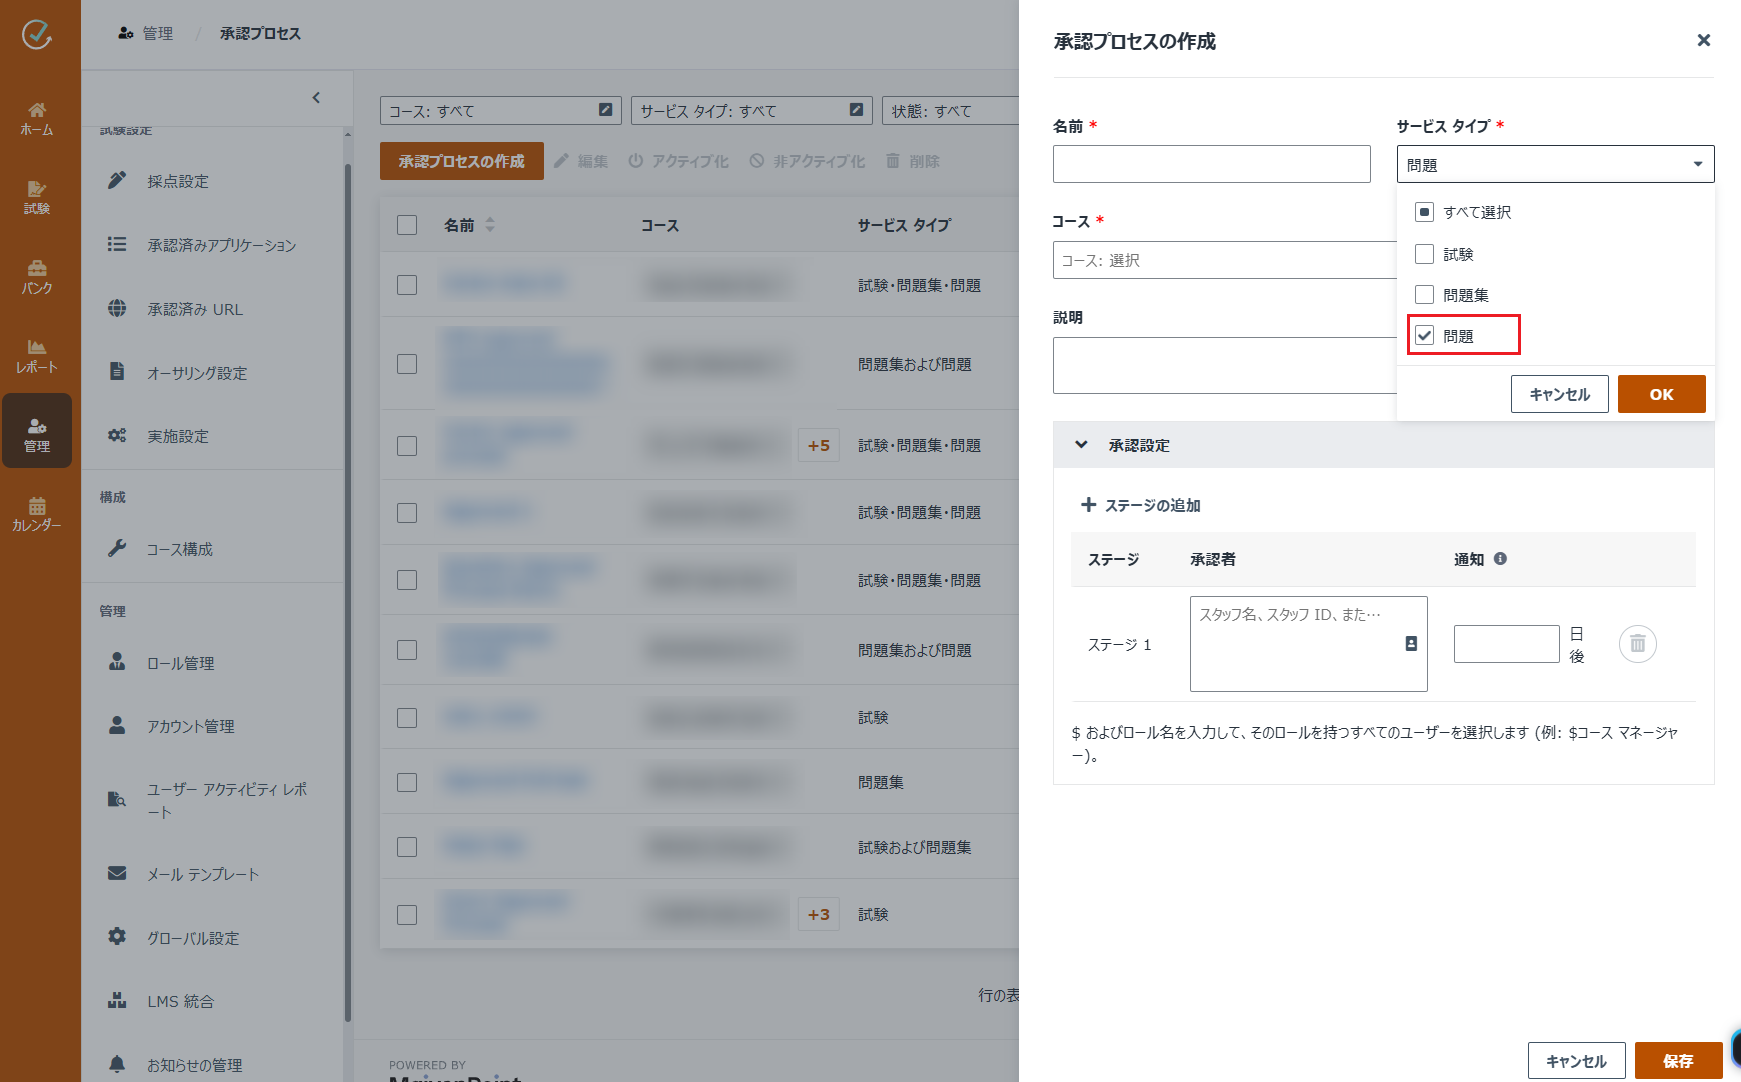Click the OK button in the dropdown
Viewport: 1741px width, 1082px height.
point(1661,394)
